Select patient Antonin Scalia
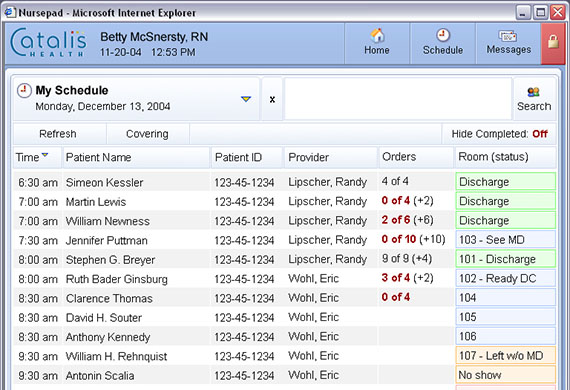Viewport: 570px width, 390px height. pos(100,375)
